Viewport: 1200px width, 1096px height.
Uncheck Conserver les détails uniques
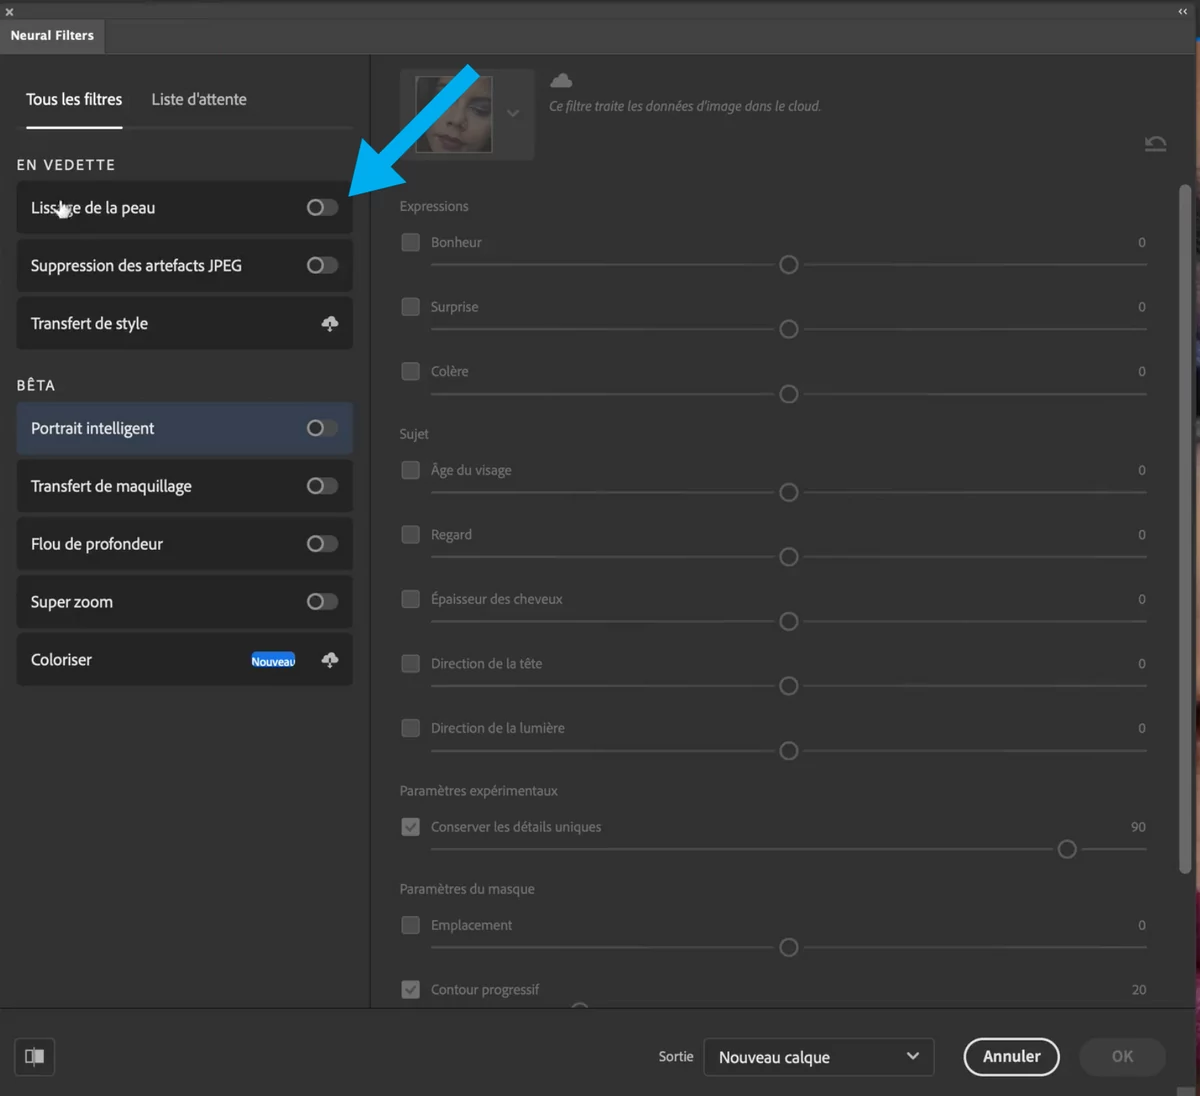410,827
